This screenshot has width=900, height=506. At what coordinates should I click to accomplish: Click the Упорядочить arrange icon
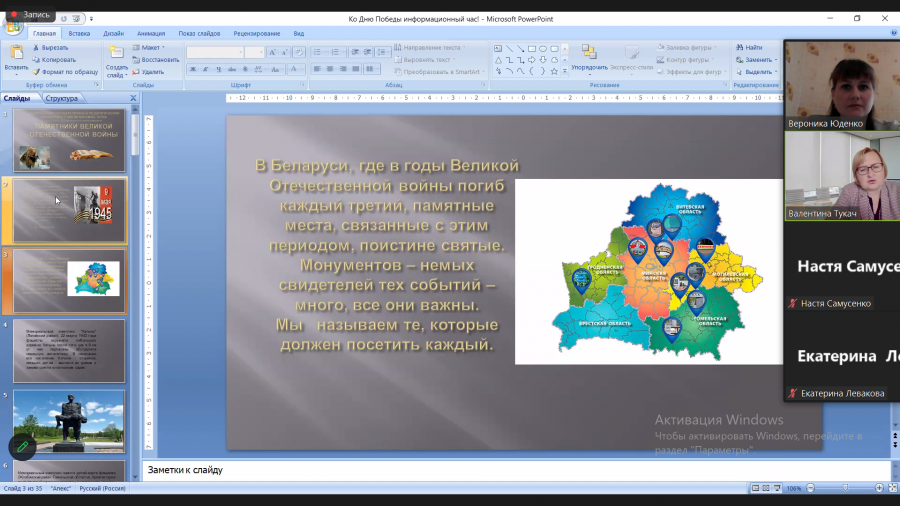click(x=589, y=52)
